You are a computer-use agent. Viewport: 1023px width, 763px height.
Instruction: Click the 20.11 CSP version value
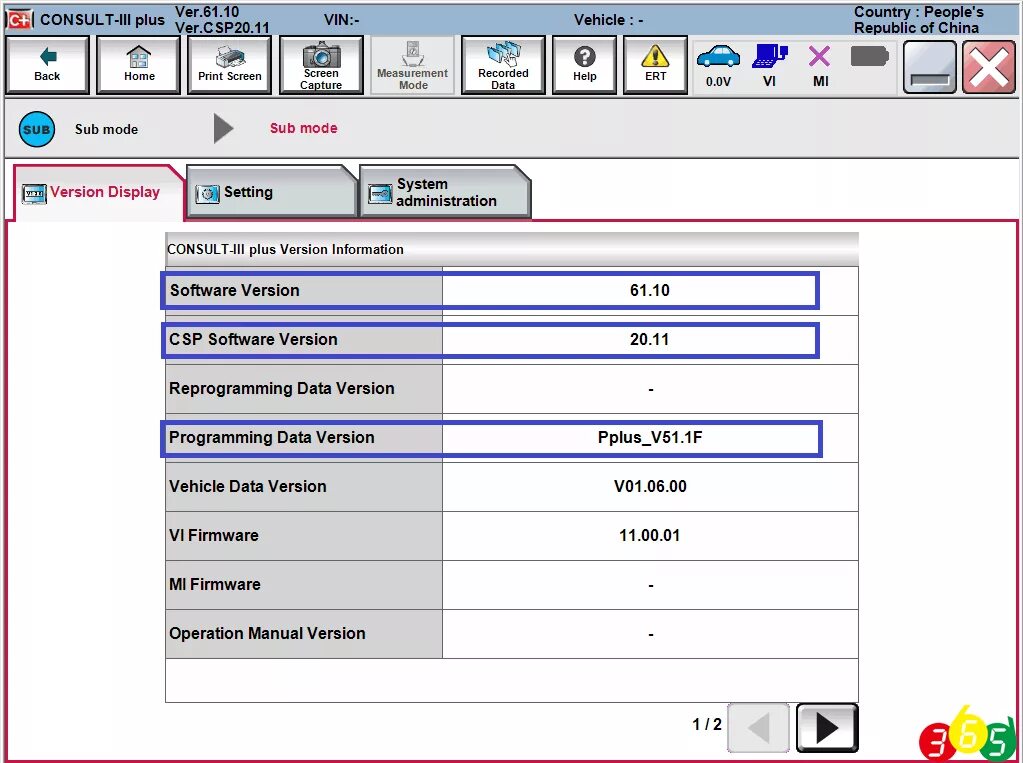click(650, 339)
